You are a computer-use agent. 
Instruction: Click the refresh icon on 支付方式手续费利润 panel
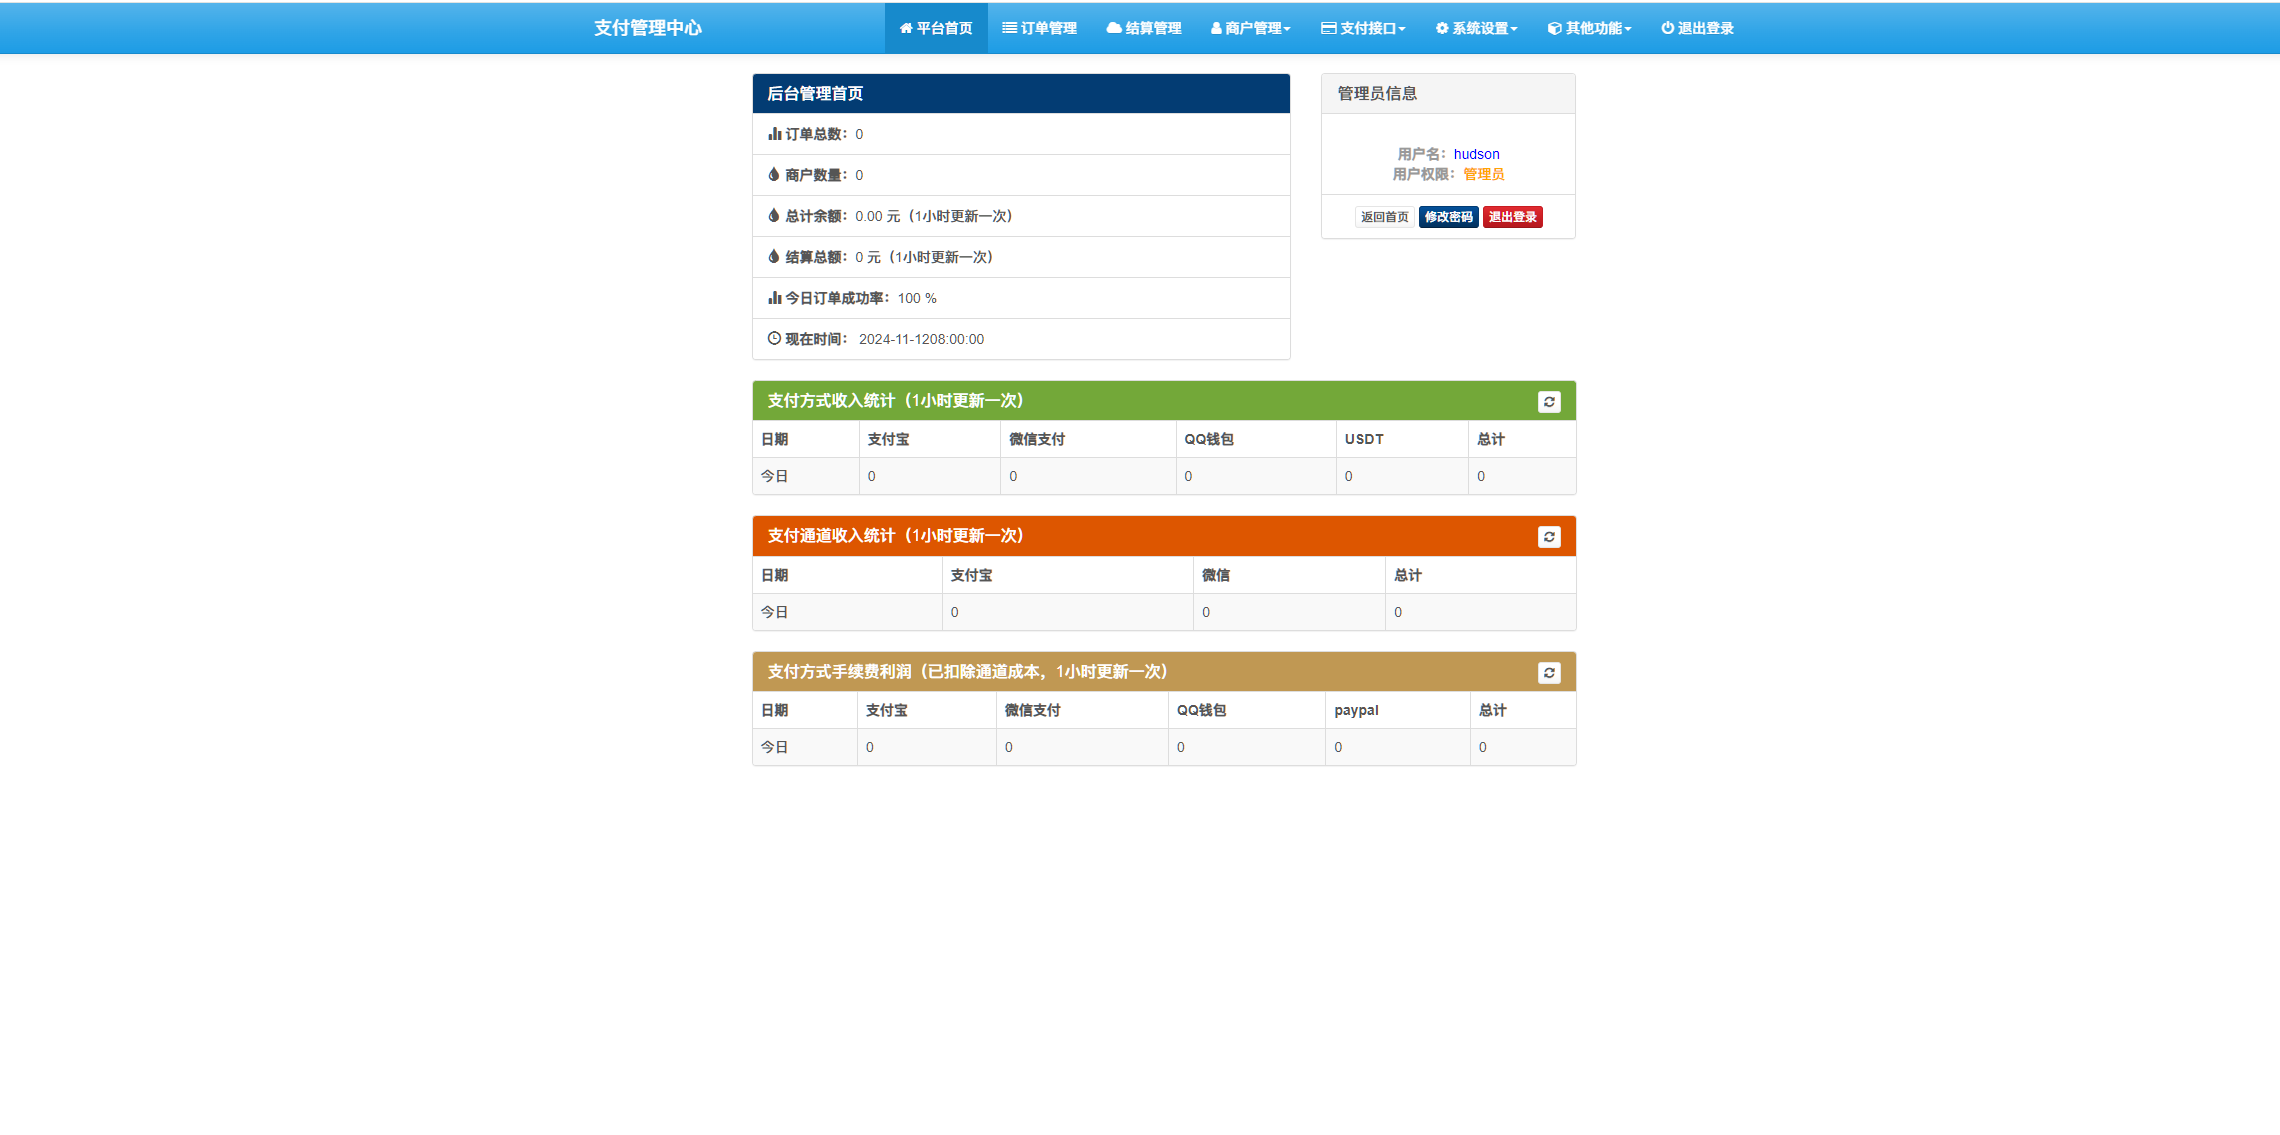pyautogui.click(x=1549, y=672)
